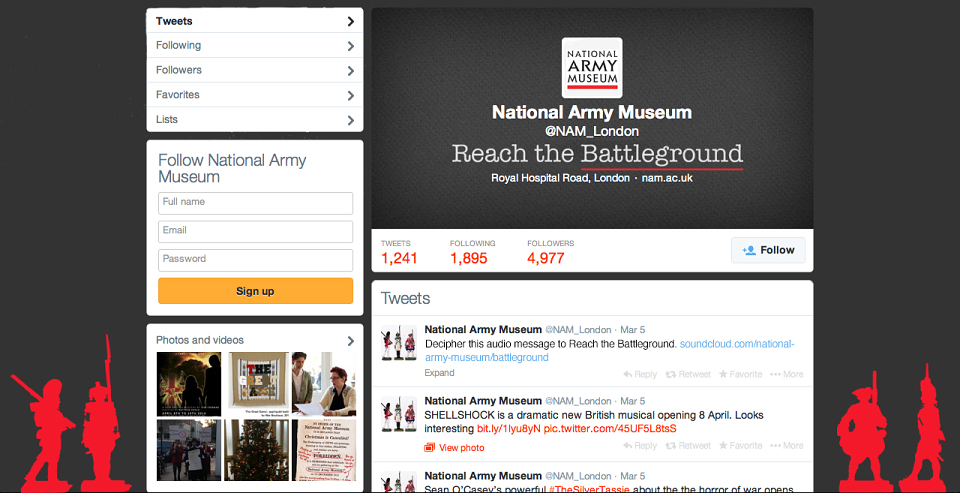This screenshot has height=493, width=960.
Task: Click the Mar 5 timestamp on SHELLSHOCK tweet
Action: tap(632, 401)
